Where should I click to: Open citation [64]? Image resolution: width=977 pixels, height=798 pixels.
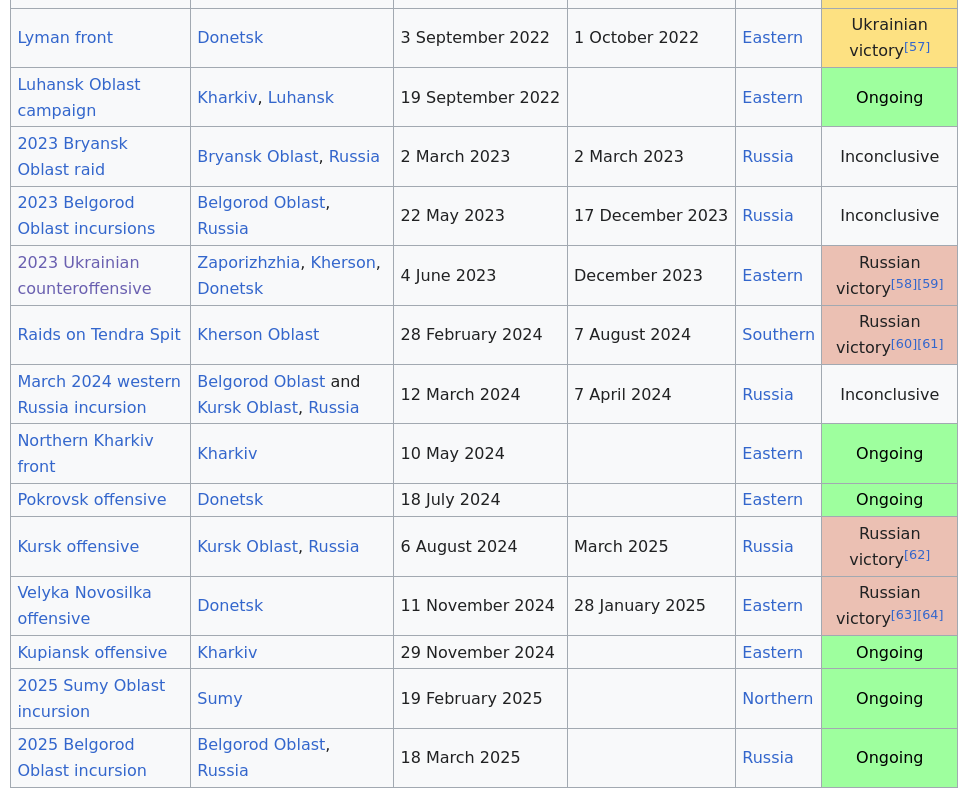click(x=930, y=615)
